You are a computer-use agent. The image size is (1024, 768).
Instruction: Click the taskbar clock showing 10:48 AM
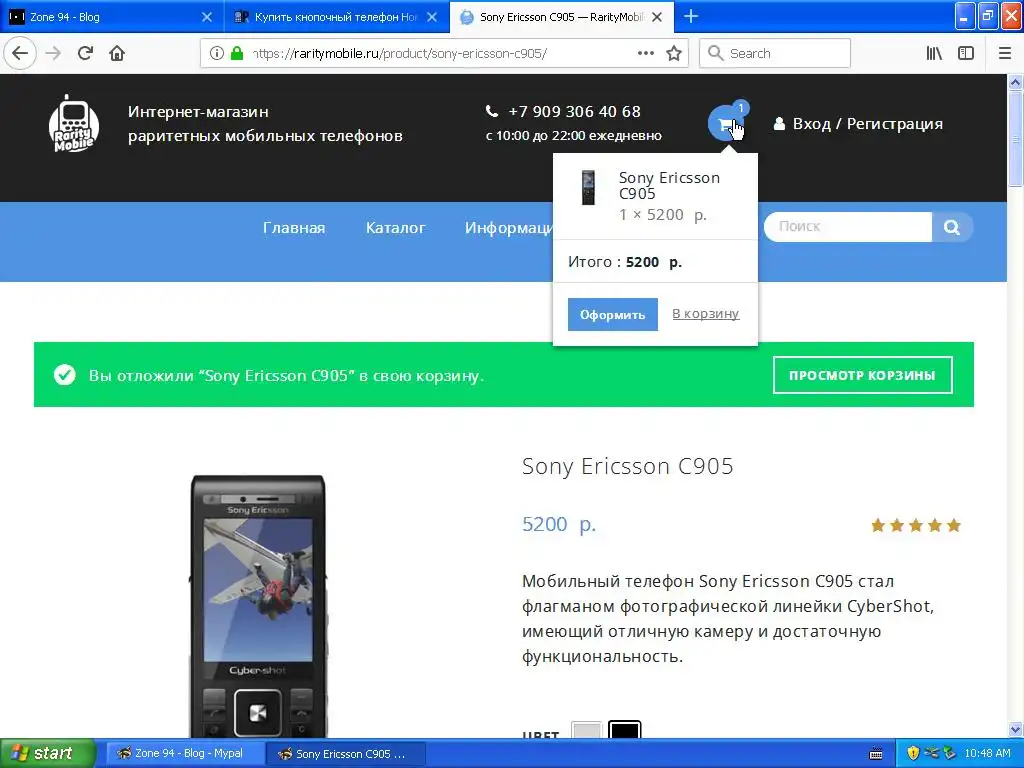pyautogui.click(x=987, y=753)
